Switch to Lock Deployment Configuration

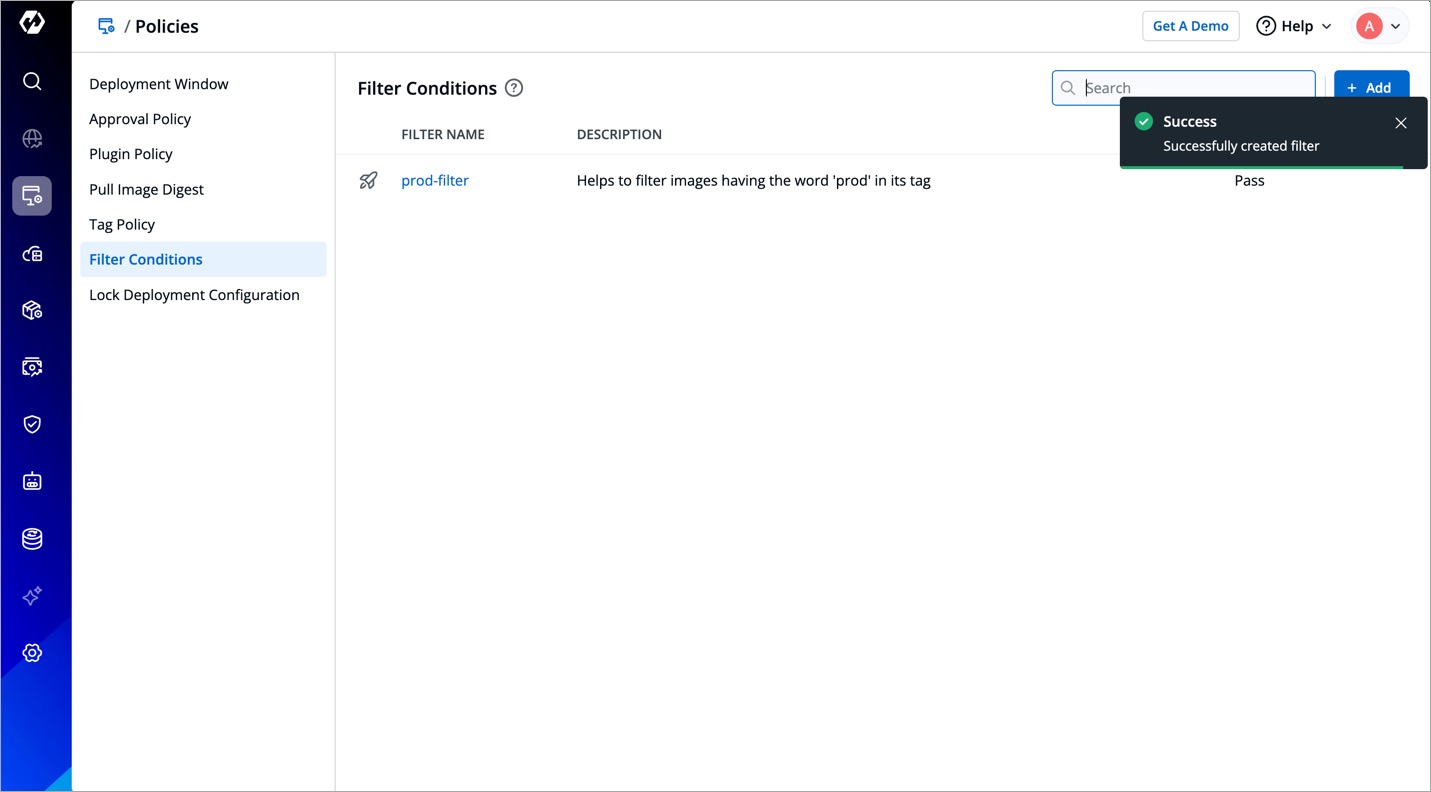[194, 295]
